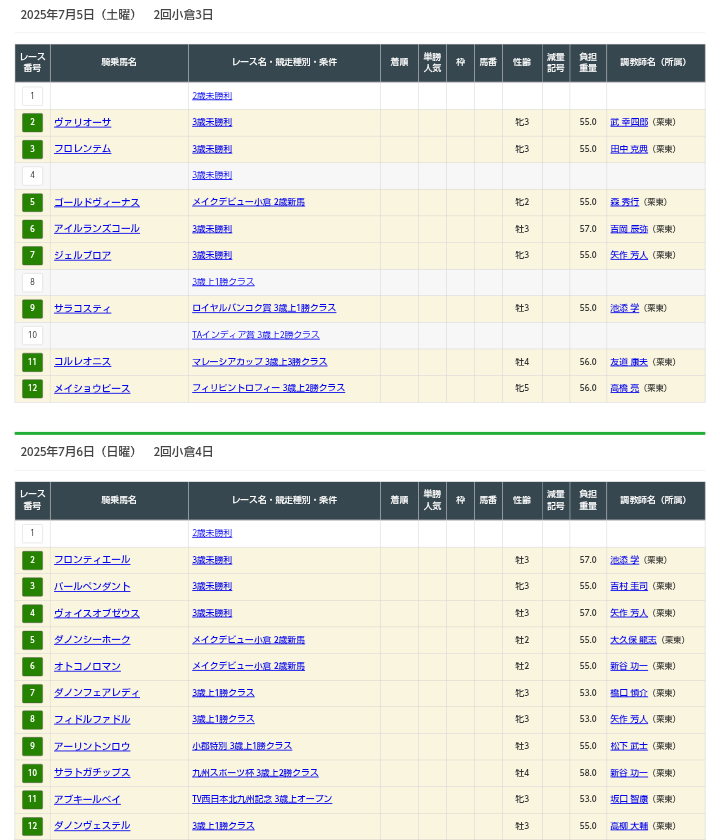Open horse link アブキールベイ
Viewport: 720px width, 840px height.
[87, 799]
